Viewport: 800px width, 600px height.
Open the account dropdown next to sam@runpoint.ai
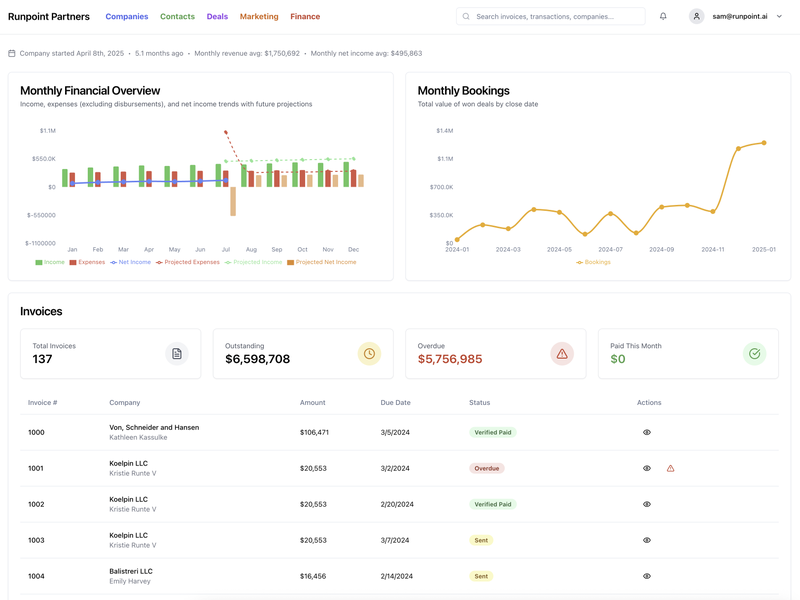tap(779, 16)
